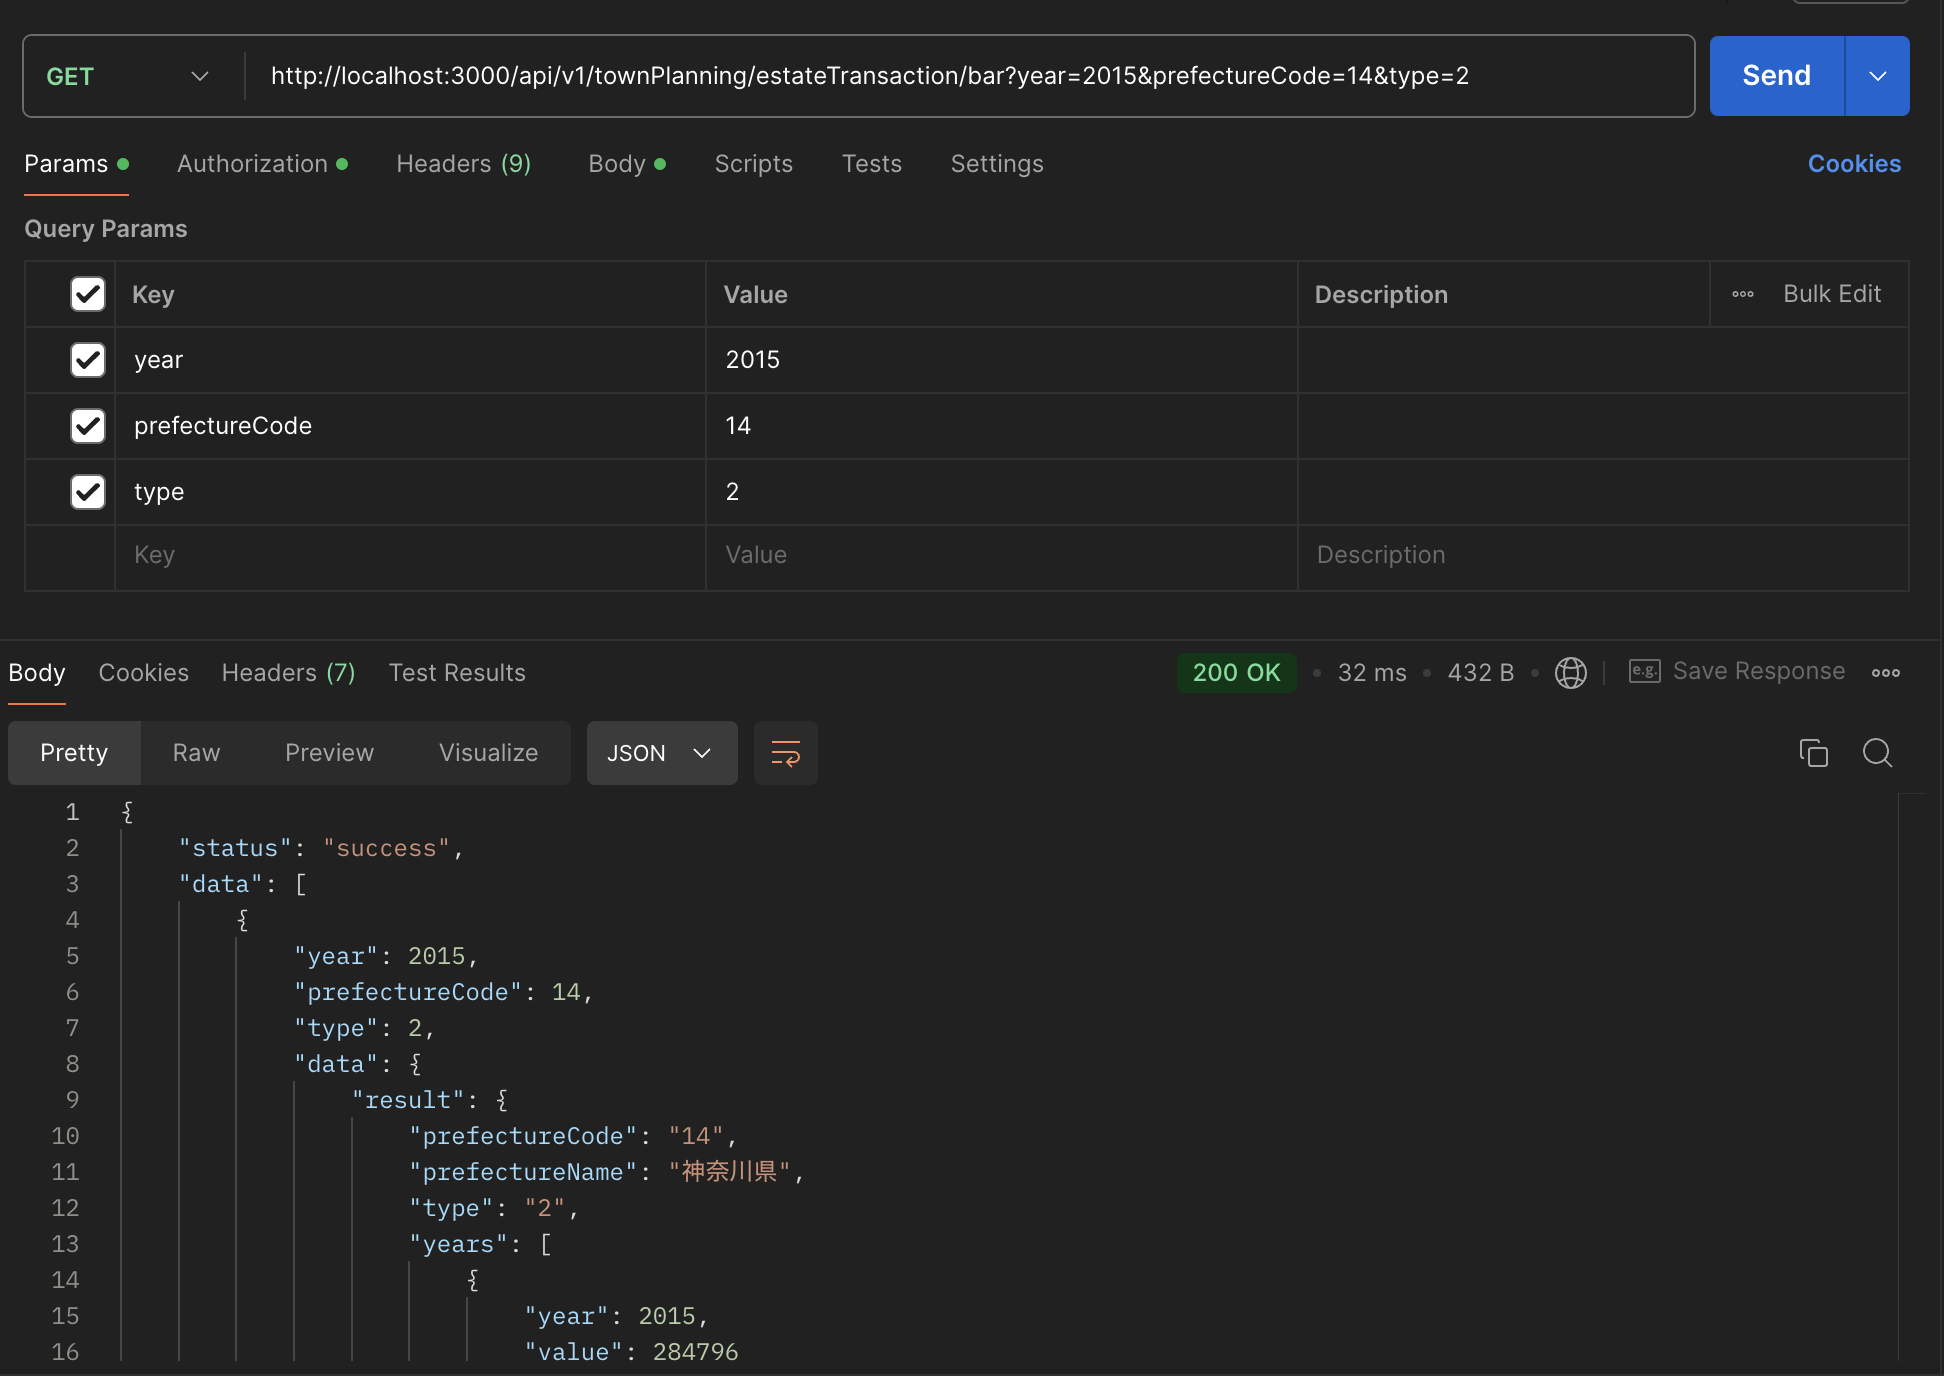
Task: Edit the prefectureCode value 14 cell
Action: pos(1001,426)
